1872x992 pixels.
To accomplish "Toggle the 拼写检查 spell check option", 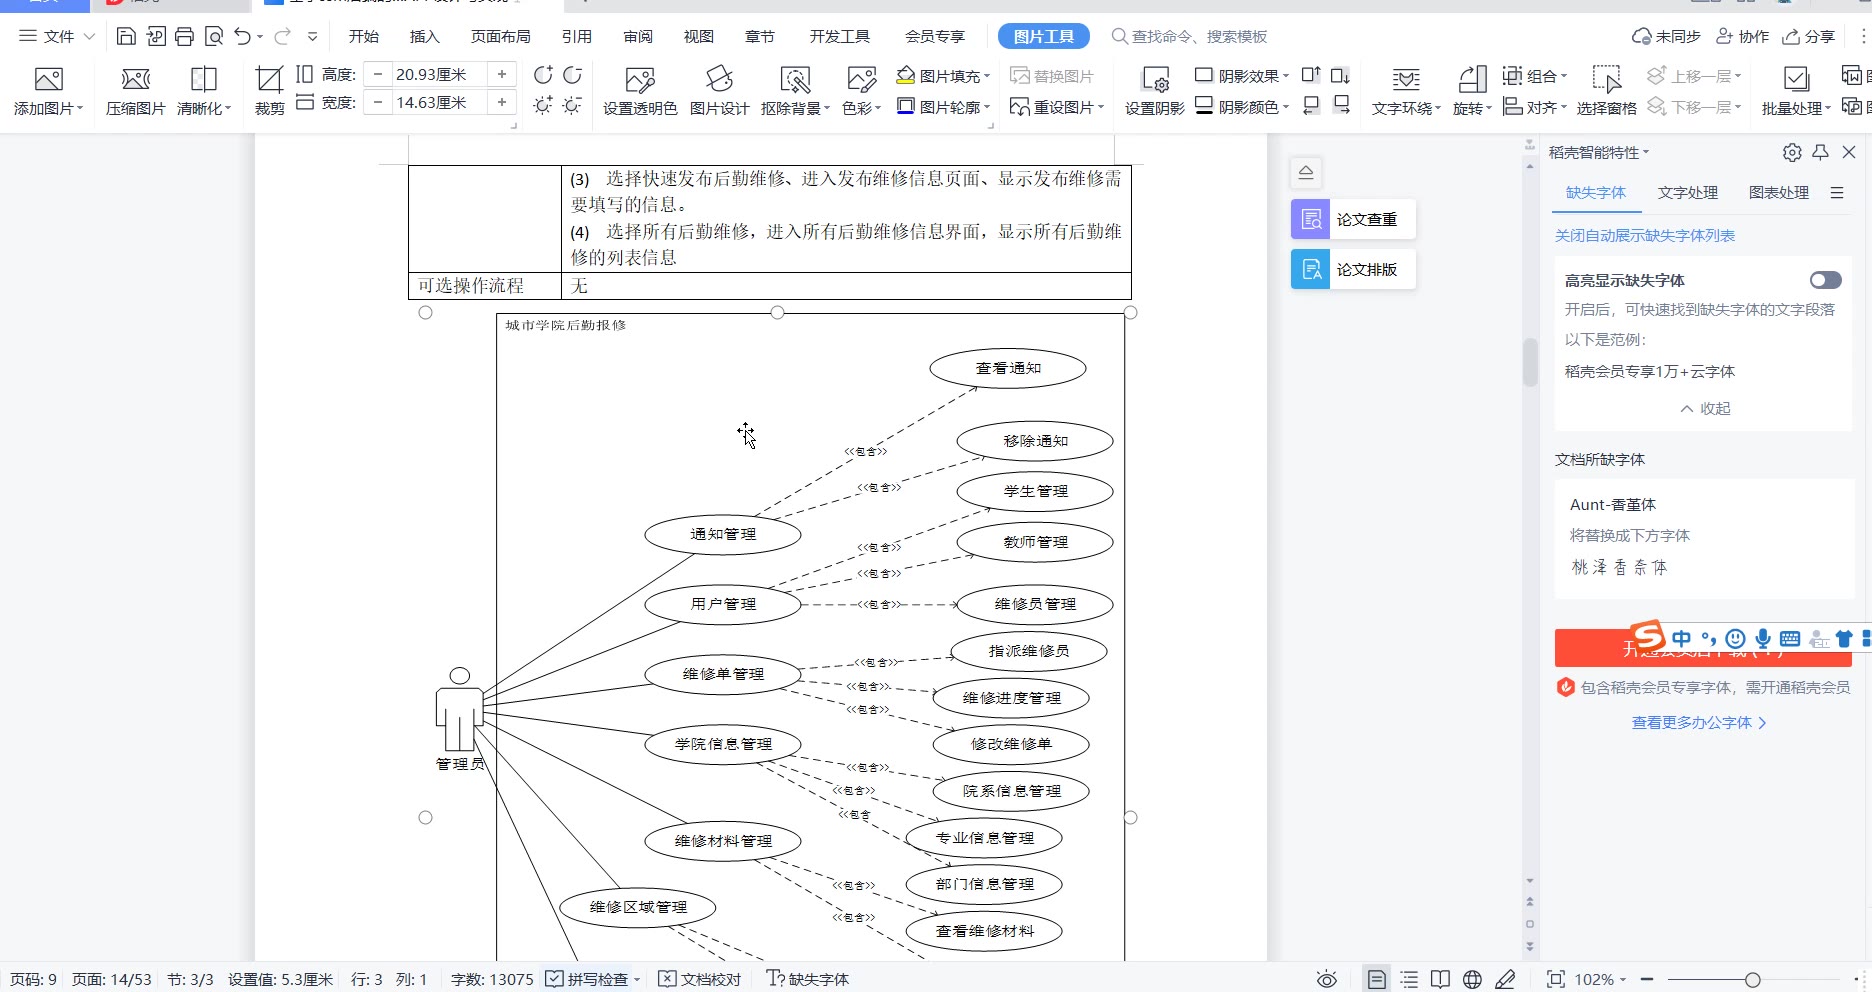I will (590, 979).
